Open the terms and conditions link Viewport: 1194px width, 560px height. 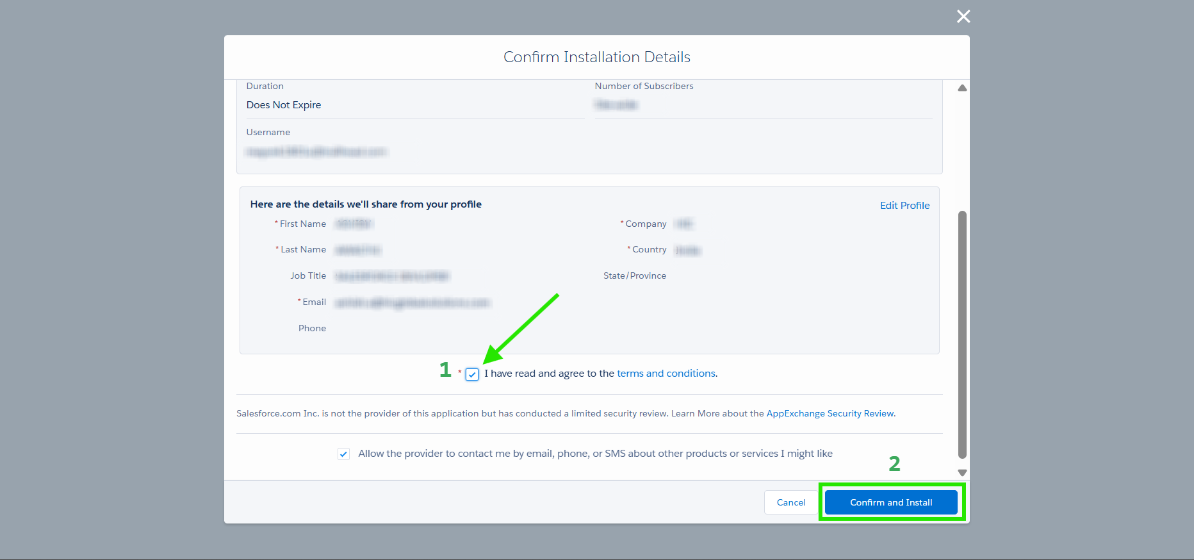666,373
